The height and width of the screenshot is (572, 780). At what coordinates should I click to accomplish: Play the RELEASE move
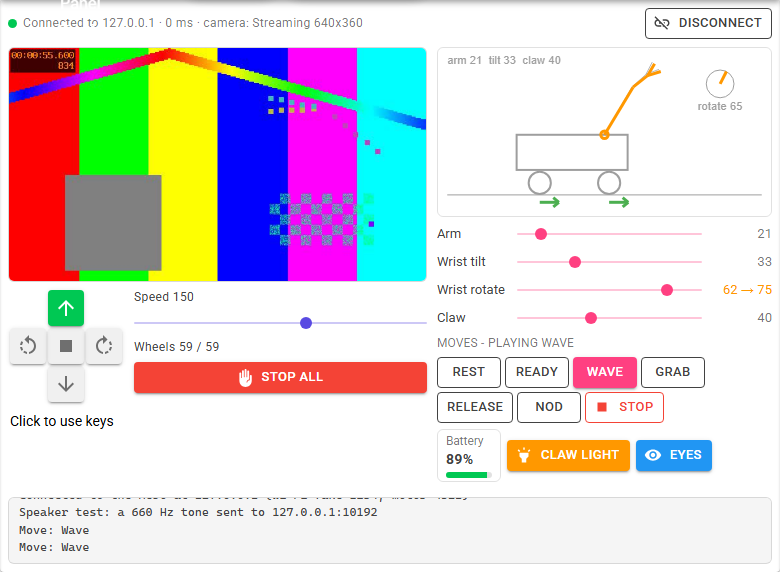pyautogui.click(x=475, y=407)
